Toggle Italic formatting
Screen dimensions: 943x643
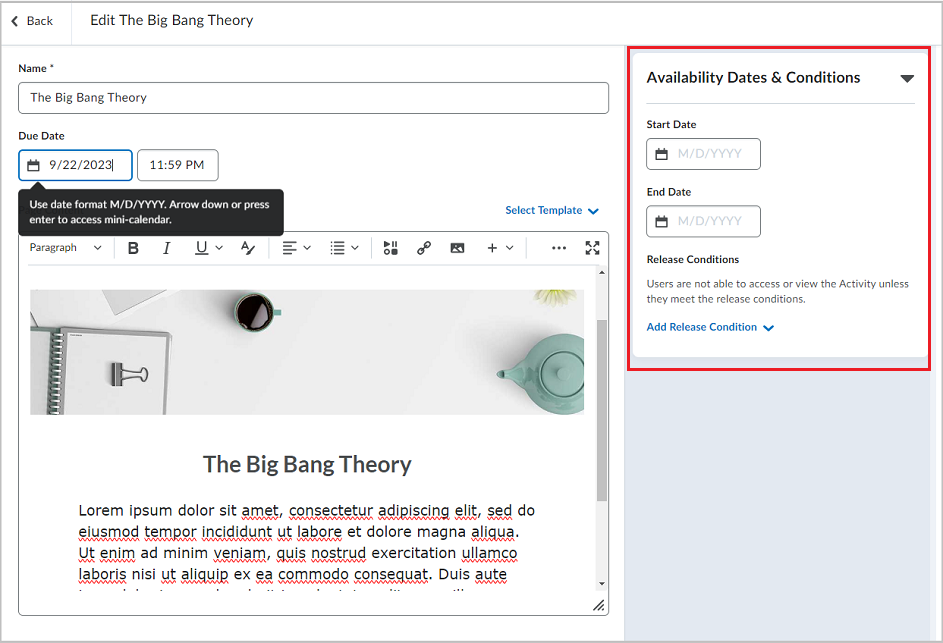coord(167,248)
